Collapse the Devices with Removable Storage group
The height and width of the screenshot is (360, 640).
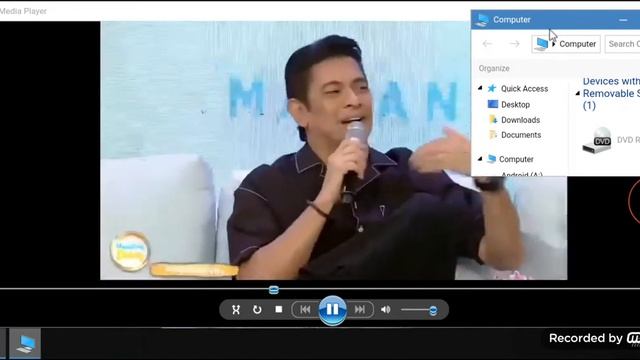coord(578,93)
